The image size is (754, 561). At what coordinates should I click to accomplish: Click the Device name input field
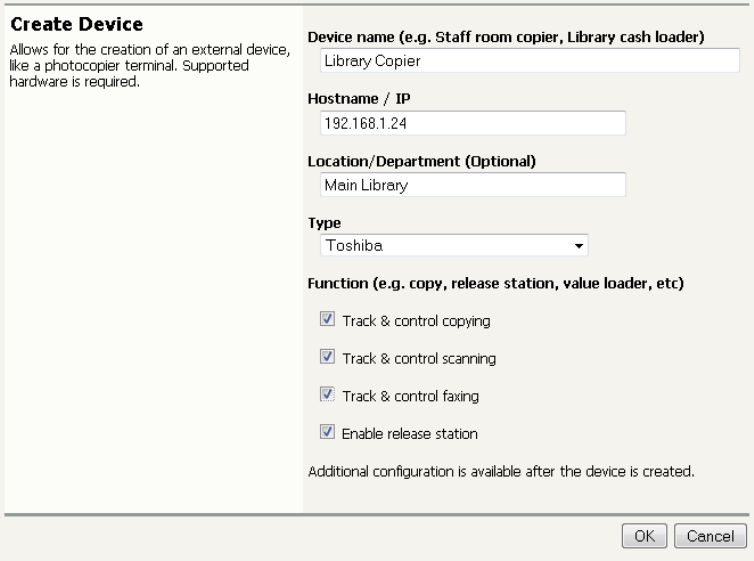point(527,61)
